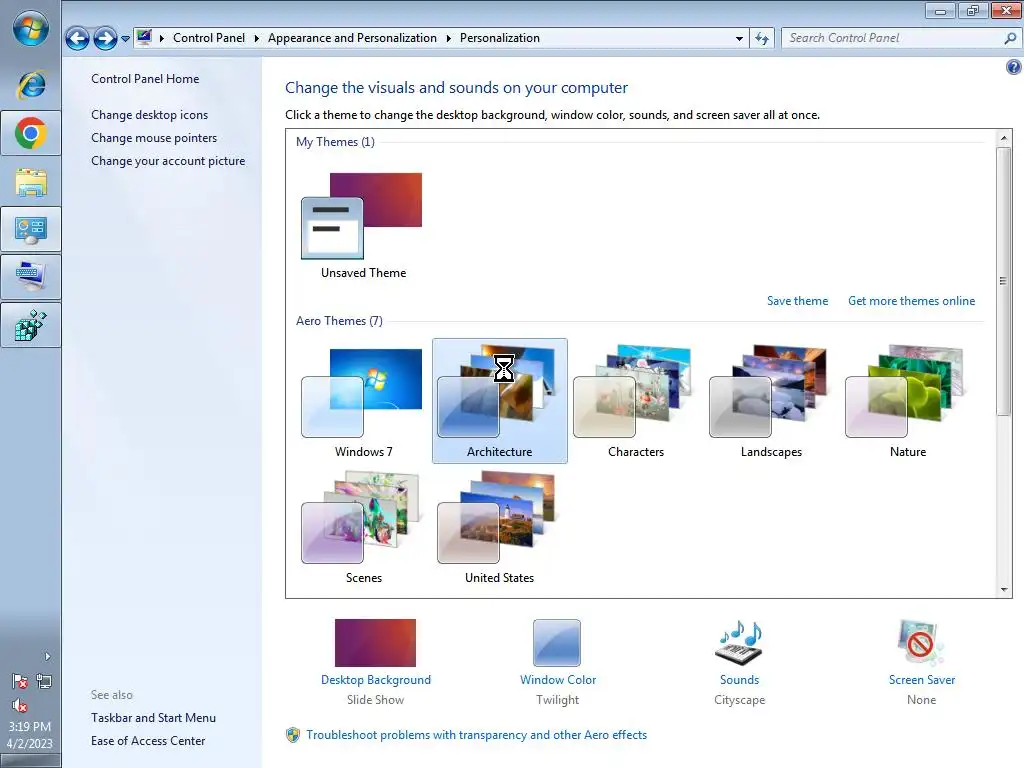Screen dimensions: 1024x768
Task: Select Control Panel breadcrumb
Action: coord(209,38)
